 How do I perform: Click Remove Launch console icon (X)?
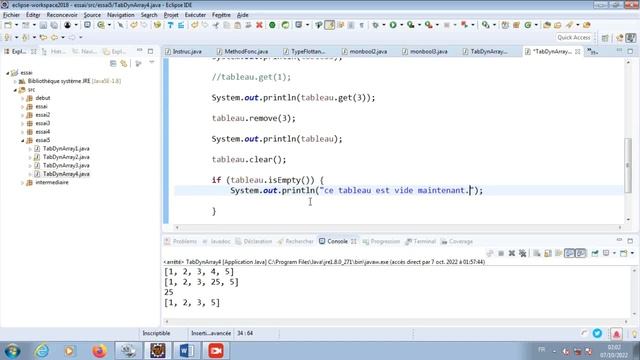click(x=512, y=253)
